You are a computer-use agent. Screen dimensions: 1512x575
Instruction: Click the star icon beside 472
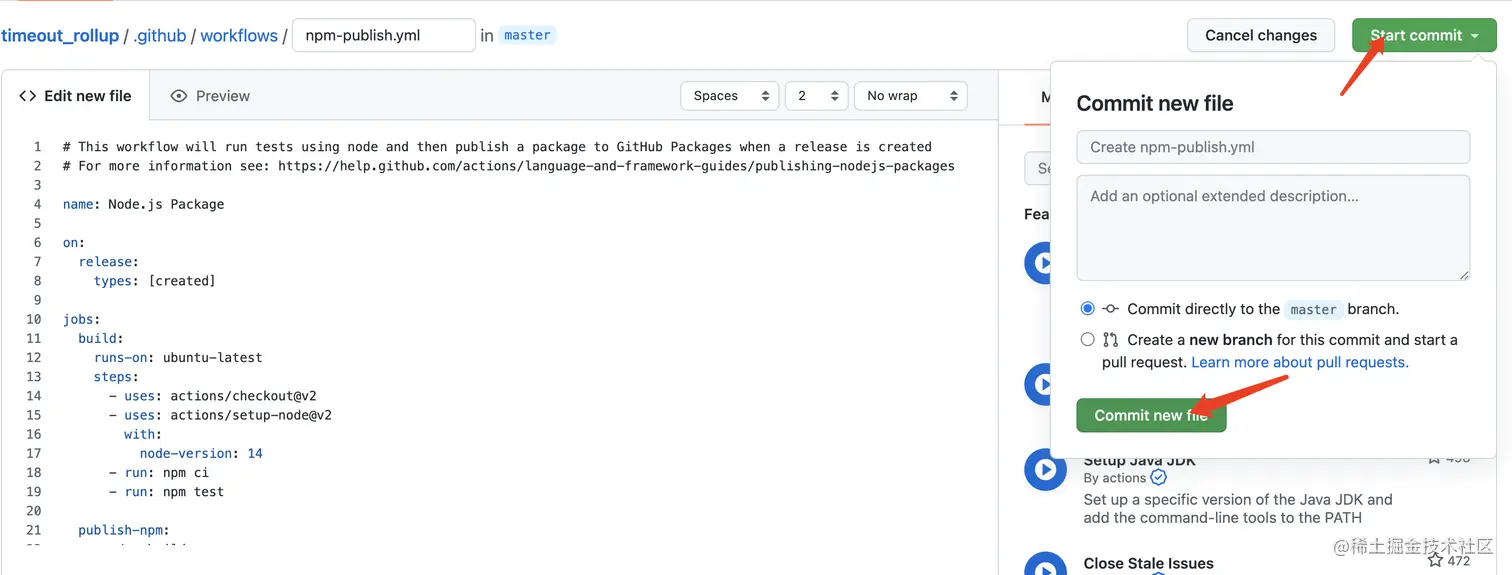coord(1435,561)
